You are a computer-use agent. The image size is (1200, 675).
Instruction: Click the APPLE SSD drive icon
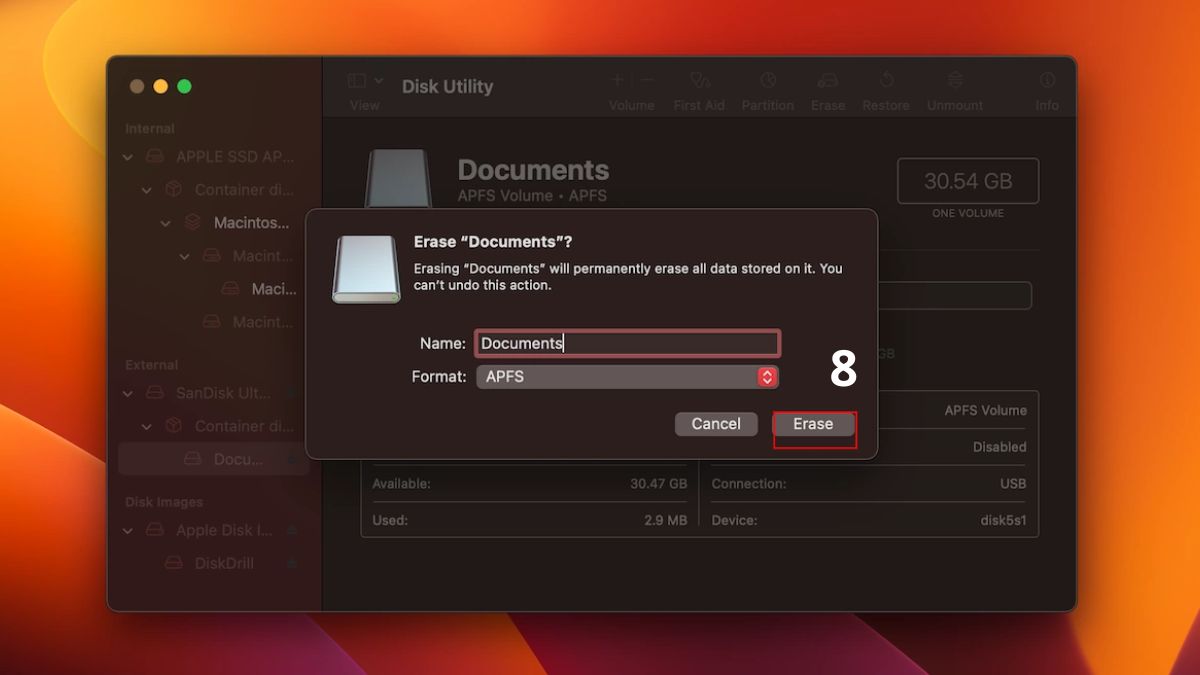(155, 157)
